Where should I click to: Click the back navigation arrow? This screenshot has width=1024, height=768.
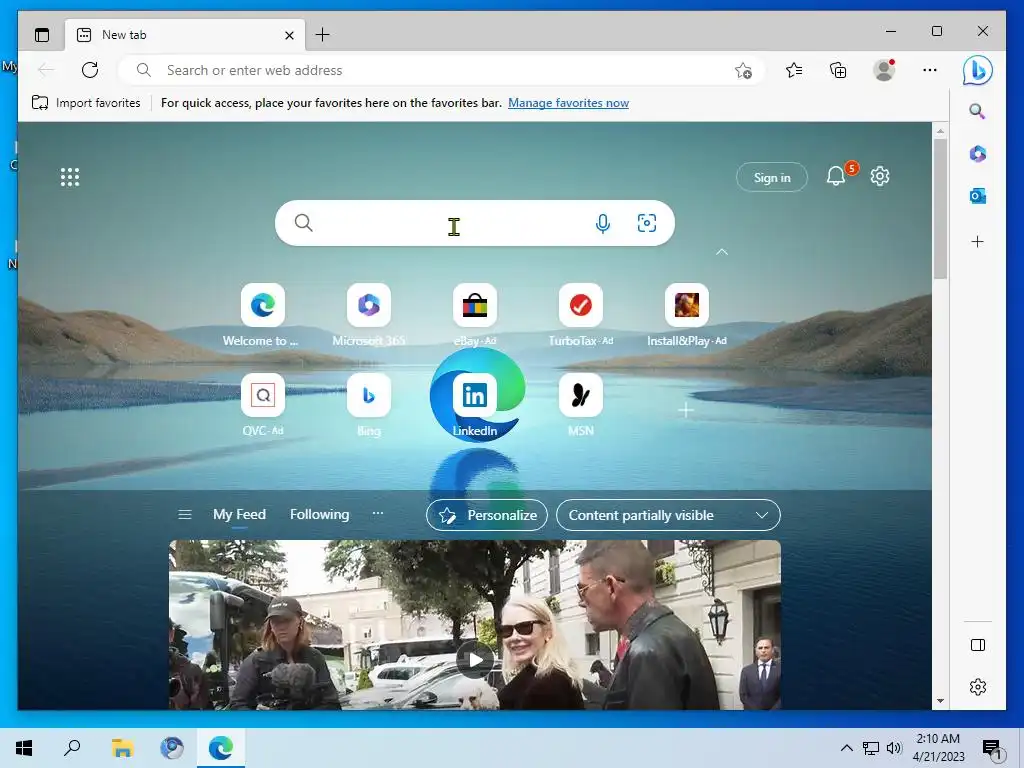(x=46, y=70)
